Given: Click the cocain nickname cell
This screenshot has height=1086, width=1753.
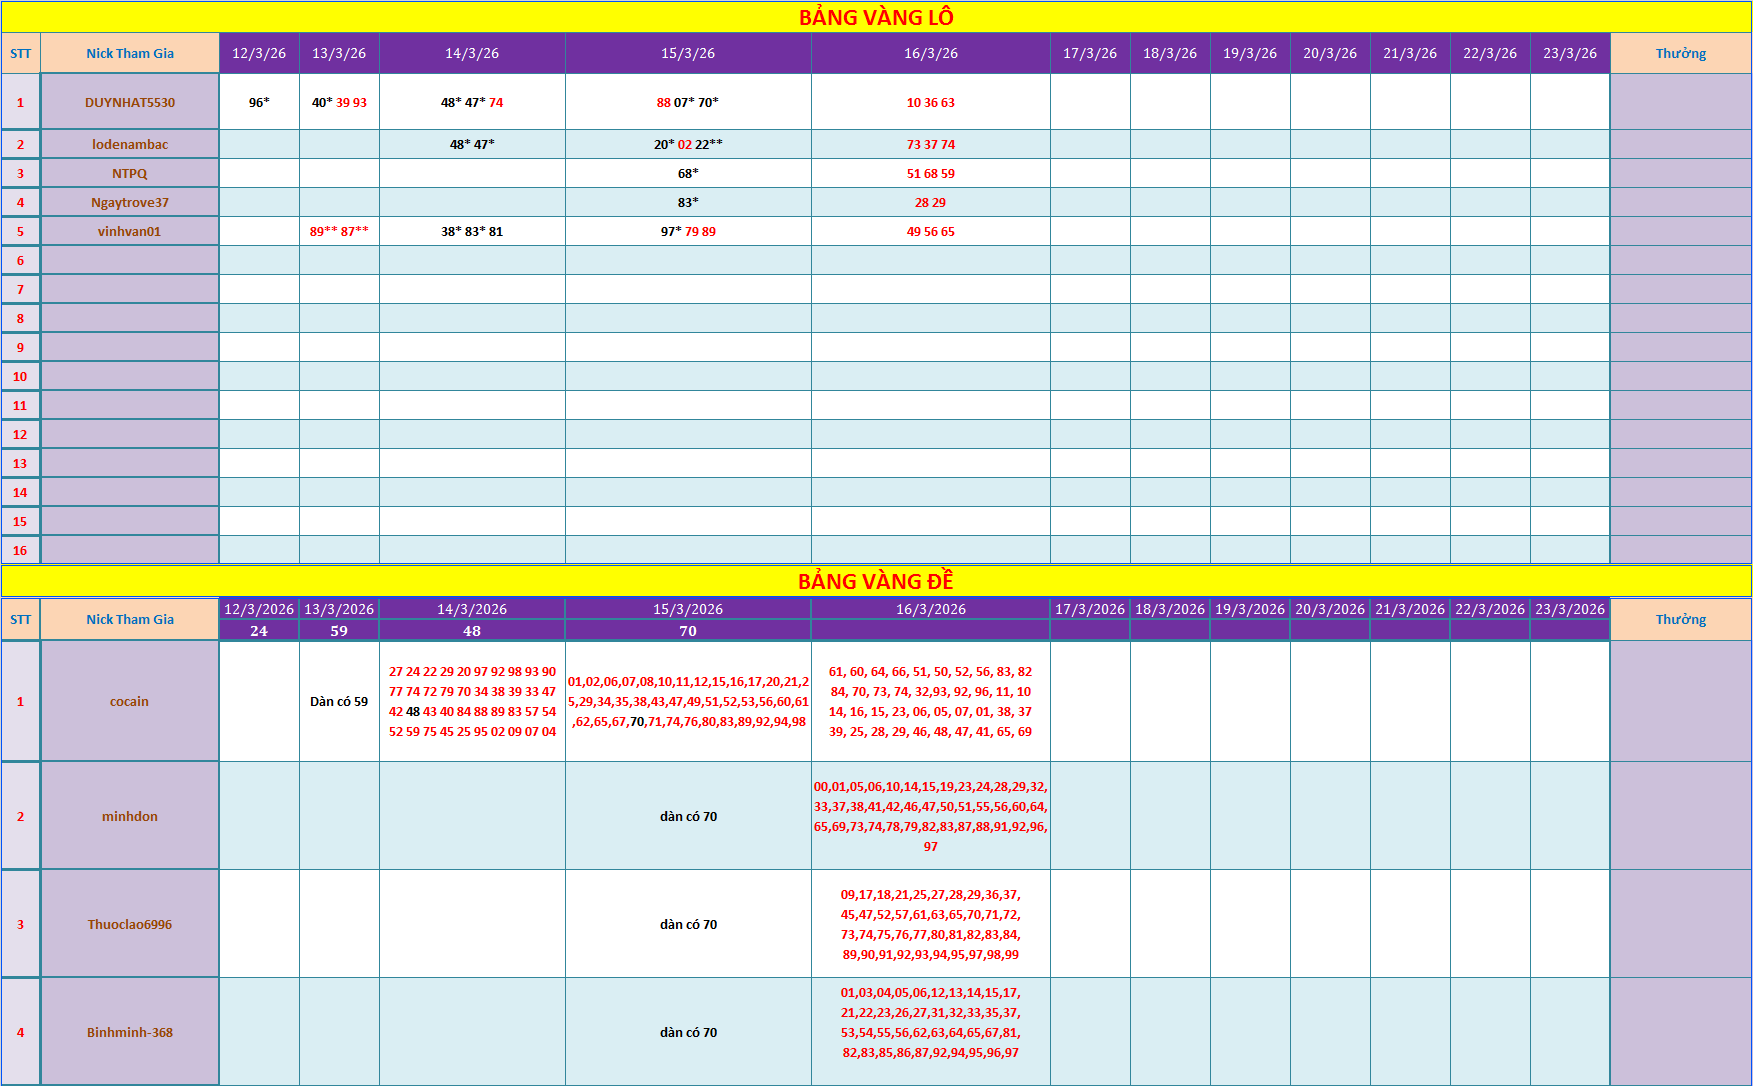Looking at the screenshot, I should pyautogui.click(x=130, y=701).
